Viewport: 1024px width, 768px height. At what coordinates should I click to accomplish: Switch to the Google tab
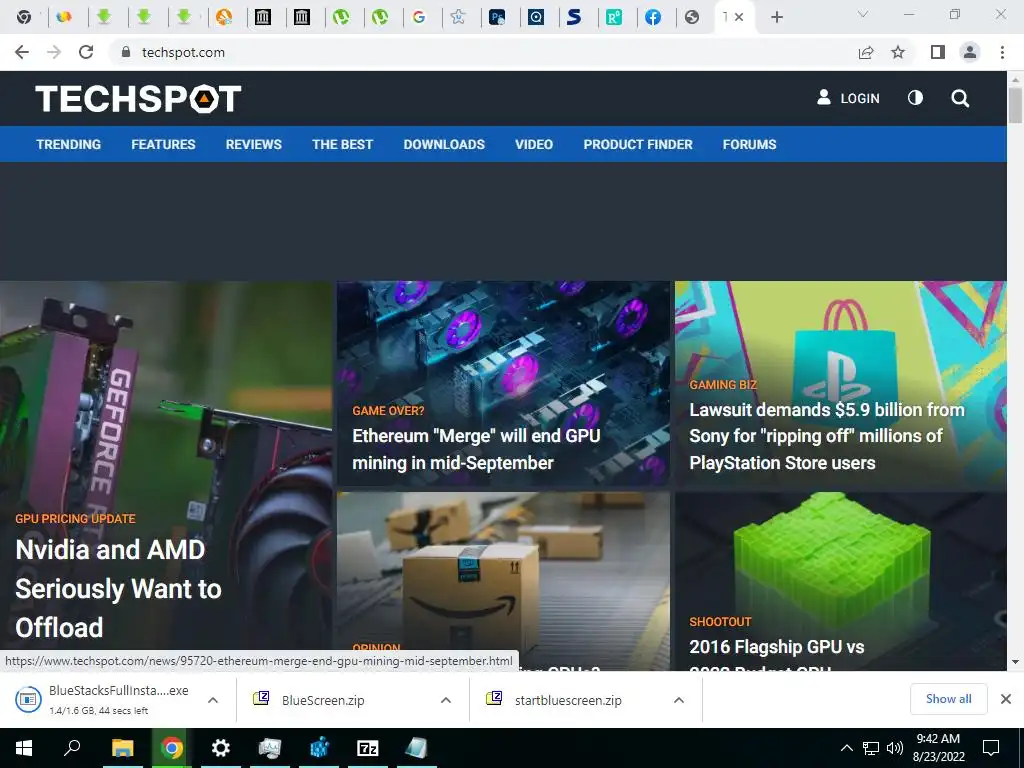[419, 17]
